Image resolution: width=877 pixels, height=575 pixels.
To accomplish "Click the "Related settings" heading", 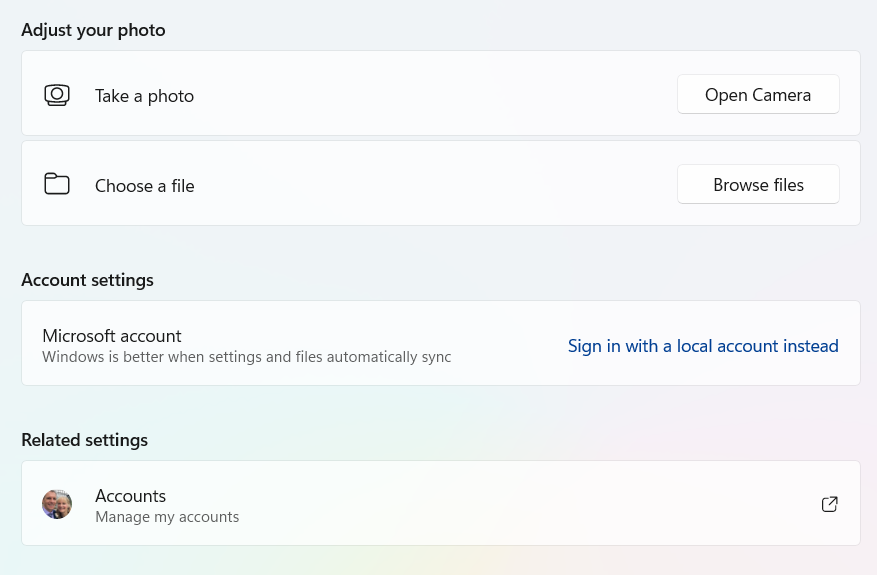I will pyautogui.click(x=84, y=440).
